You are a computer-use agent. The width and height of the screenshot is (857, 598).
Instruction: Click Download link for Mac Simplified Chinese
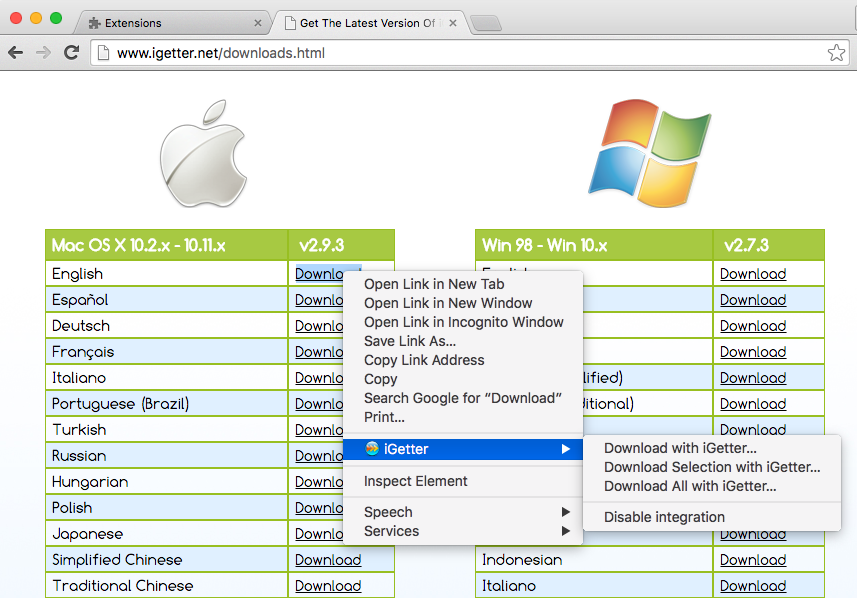pos(328,560)
